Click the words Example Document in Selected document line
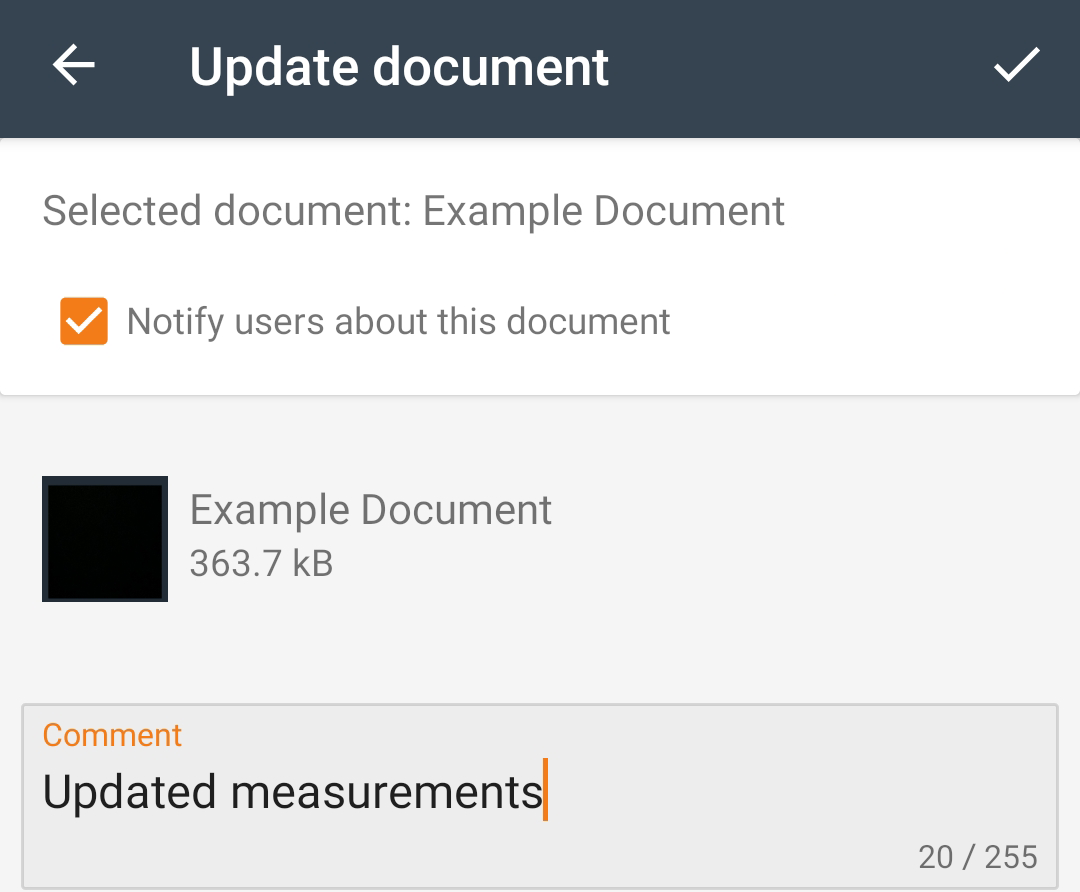This screenshot has height=892, width=1080. point(603,211)
